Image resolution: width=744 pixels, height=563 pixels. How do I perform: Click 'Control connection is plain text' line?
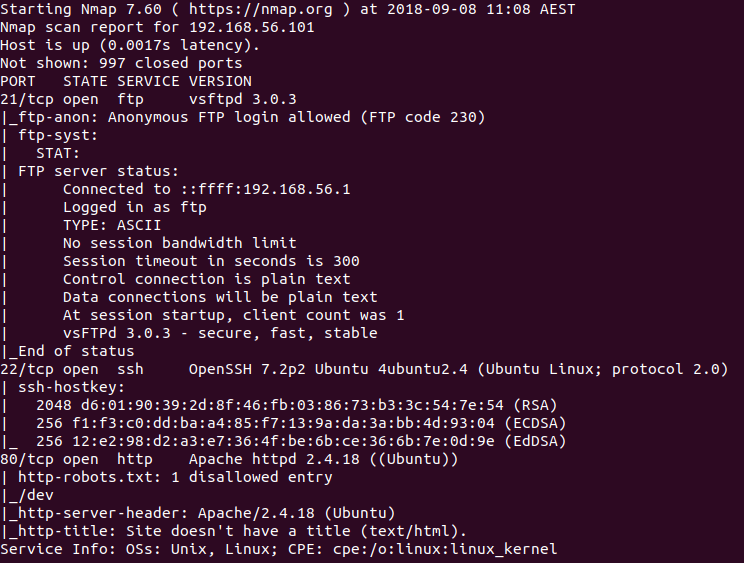pos(207,279)
